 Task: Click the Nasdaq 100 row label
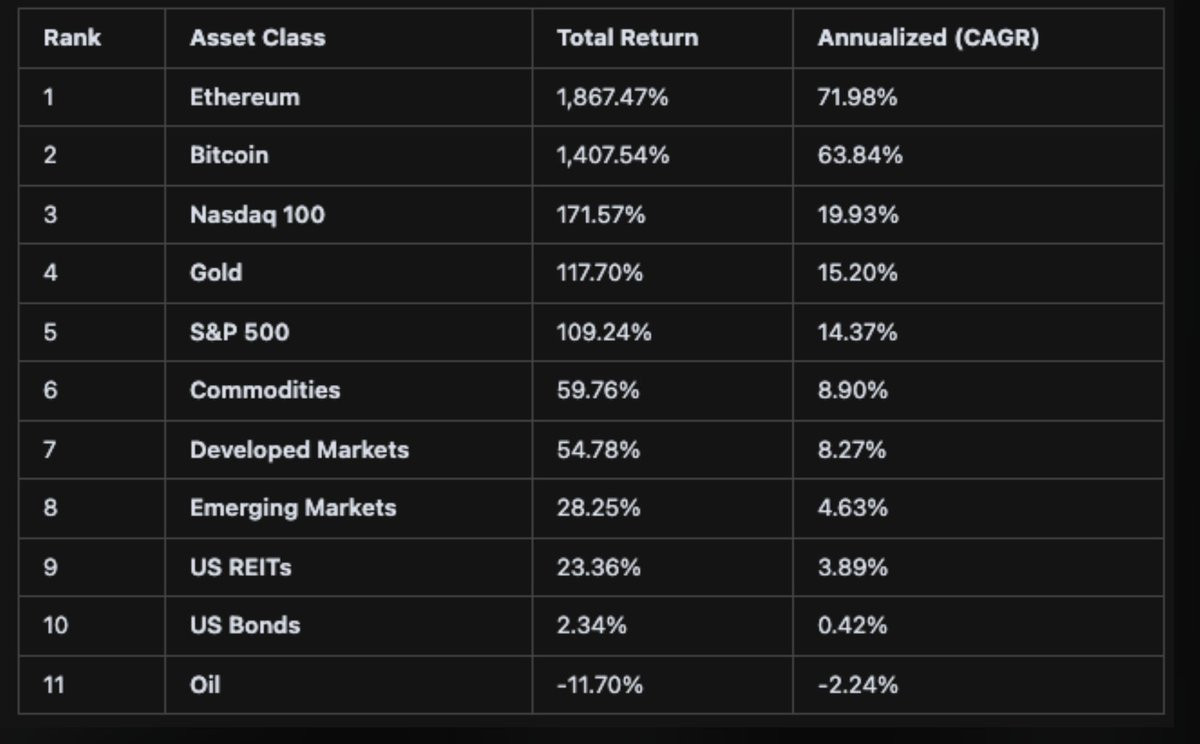click(x=257, y=214)
